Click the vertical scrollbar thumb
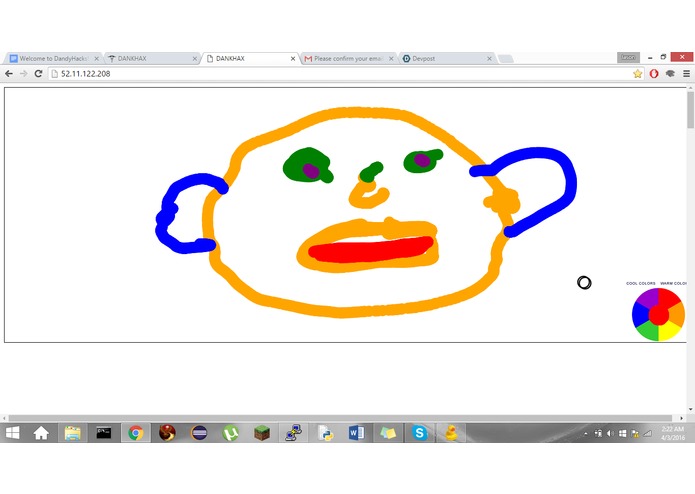 [x=691, y=110]
